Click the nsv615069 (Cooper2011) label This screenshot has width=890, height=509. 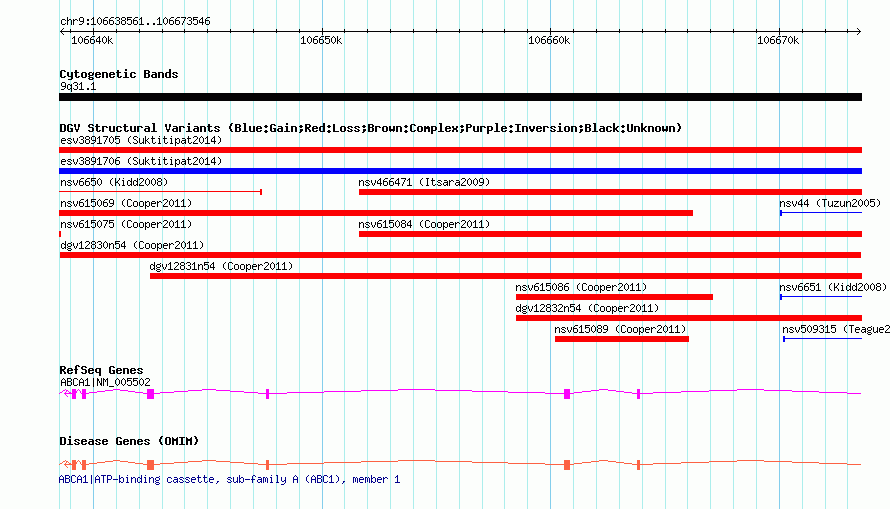click(x=126, y=203)
